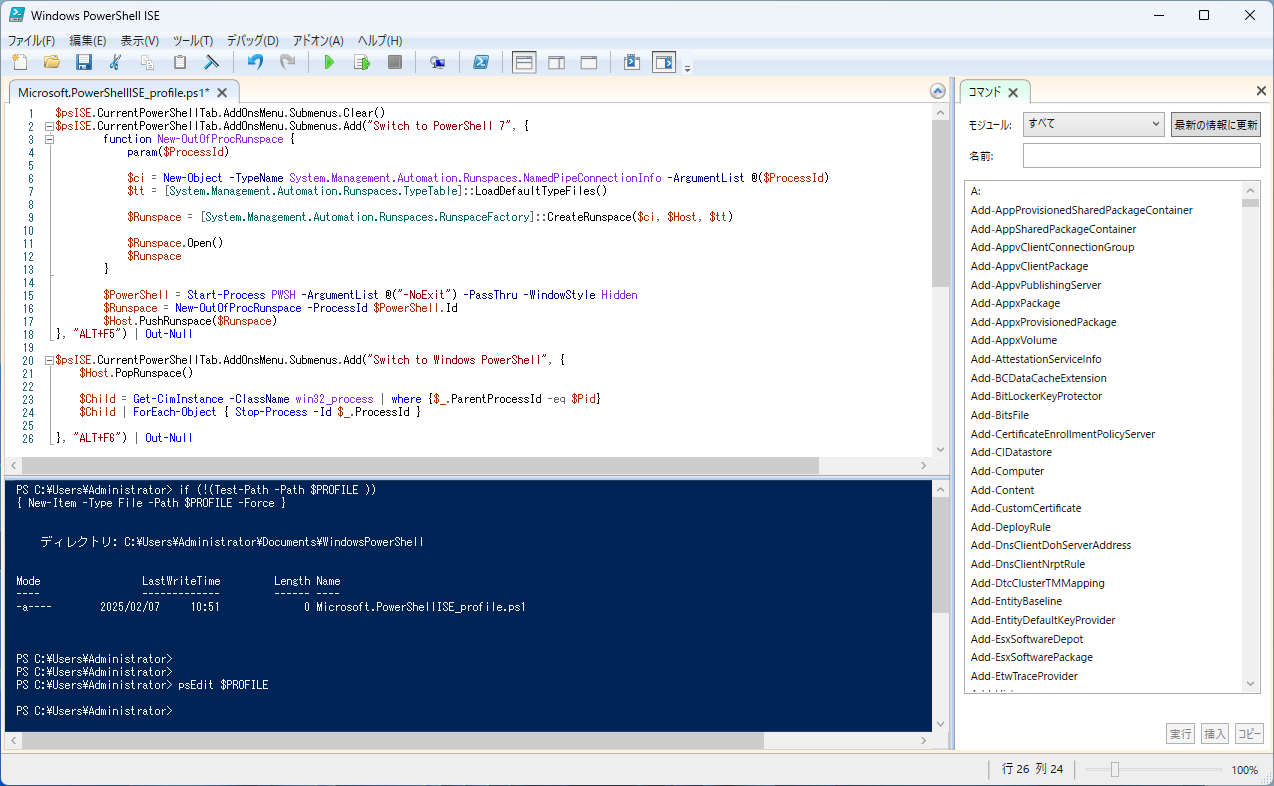Click the Clear Console Pane icon
The height and width of the screenshot is (786, 1274).
212,63
